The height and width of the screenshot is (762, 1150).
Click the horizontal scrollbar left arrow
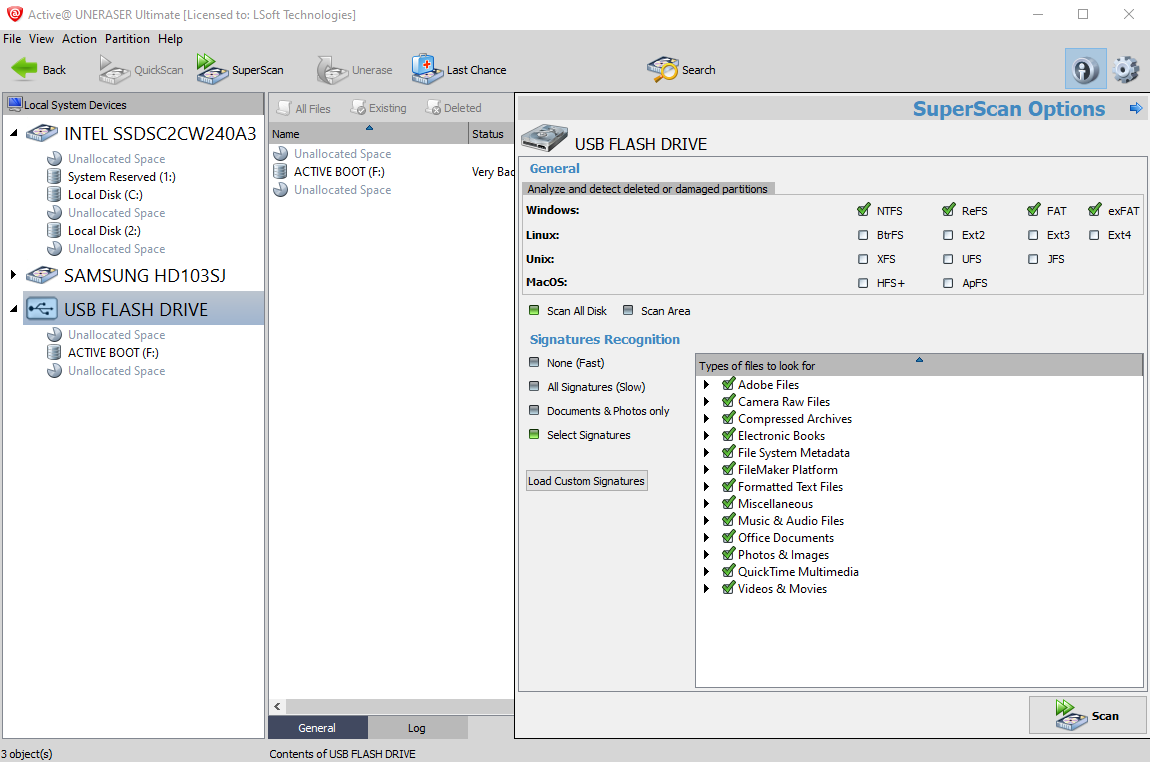coord(277,706)
